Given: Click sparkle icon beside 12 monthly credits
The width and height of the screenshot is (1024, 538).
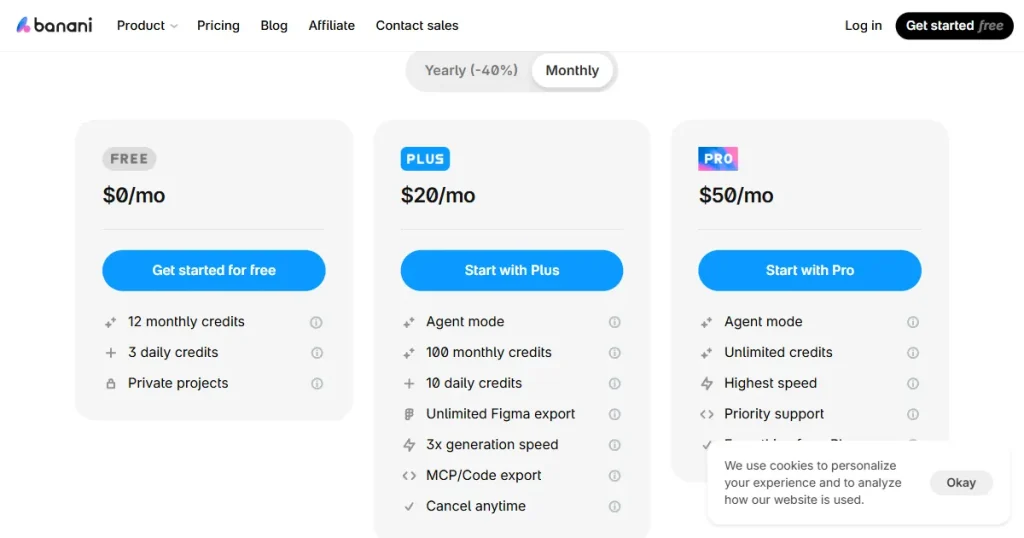Looking at the screenshot, I should click(110, 322).
